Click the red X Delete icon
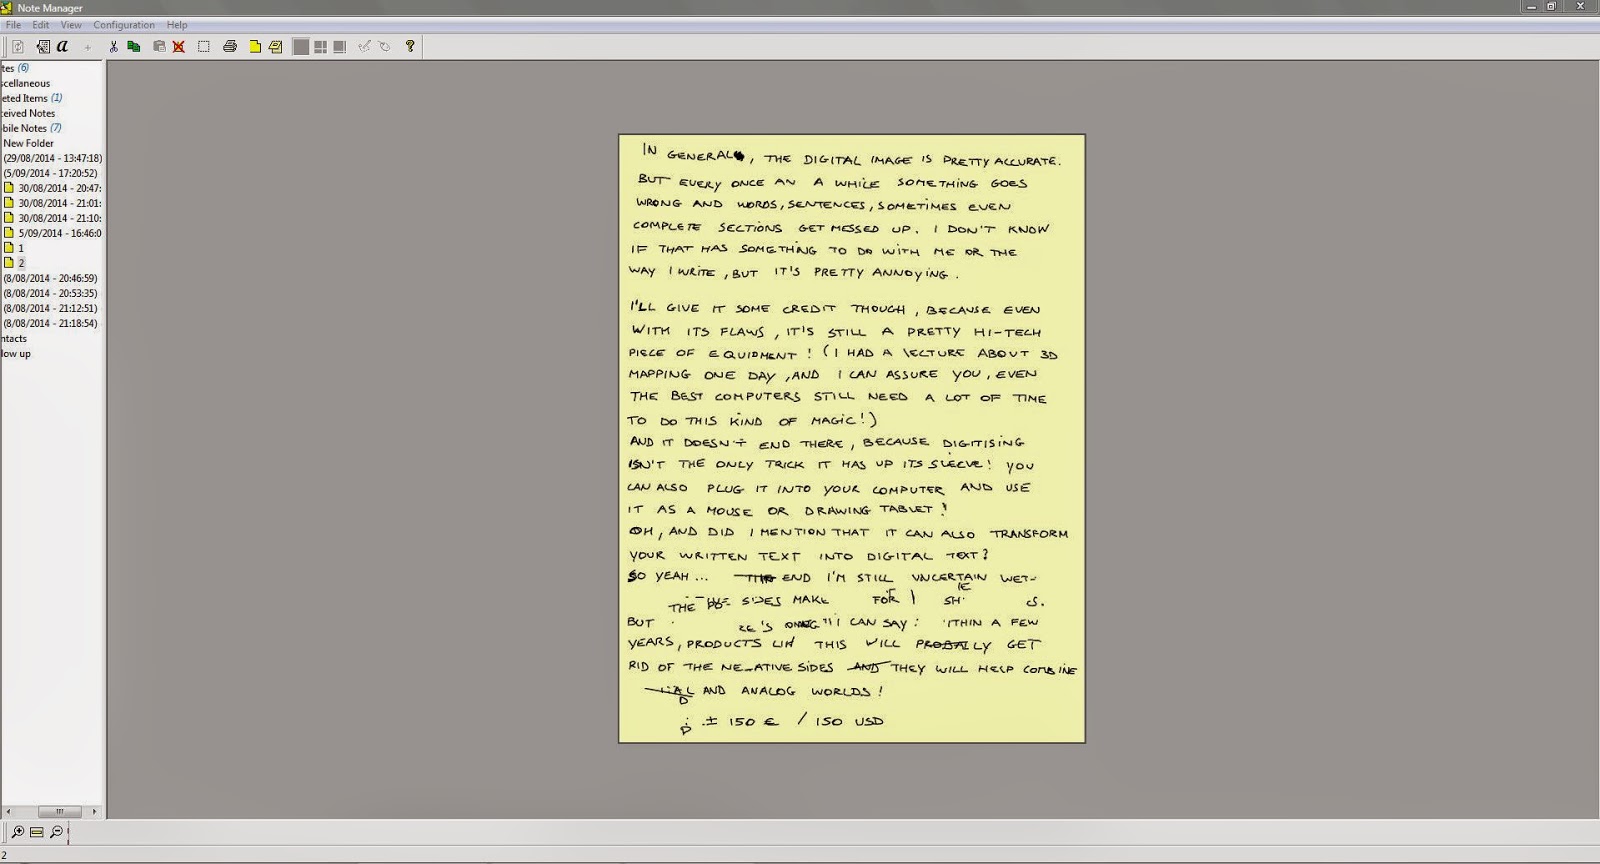 click(179, 46)
